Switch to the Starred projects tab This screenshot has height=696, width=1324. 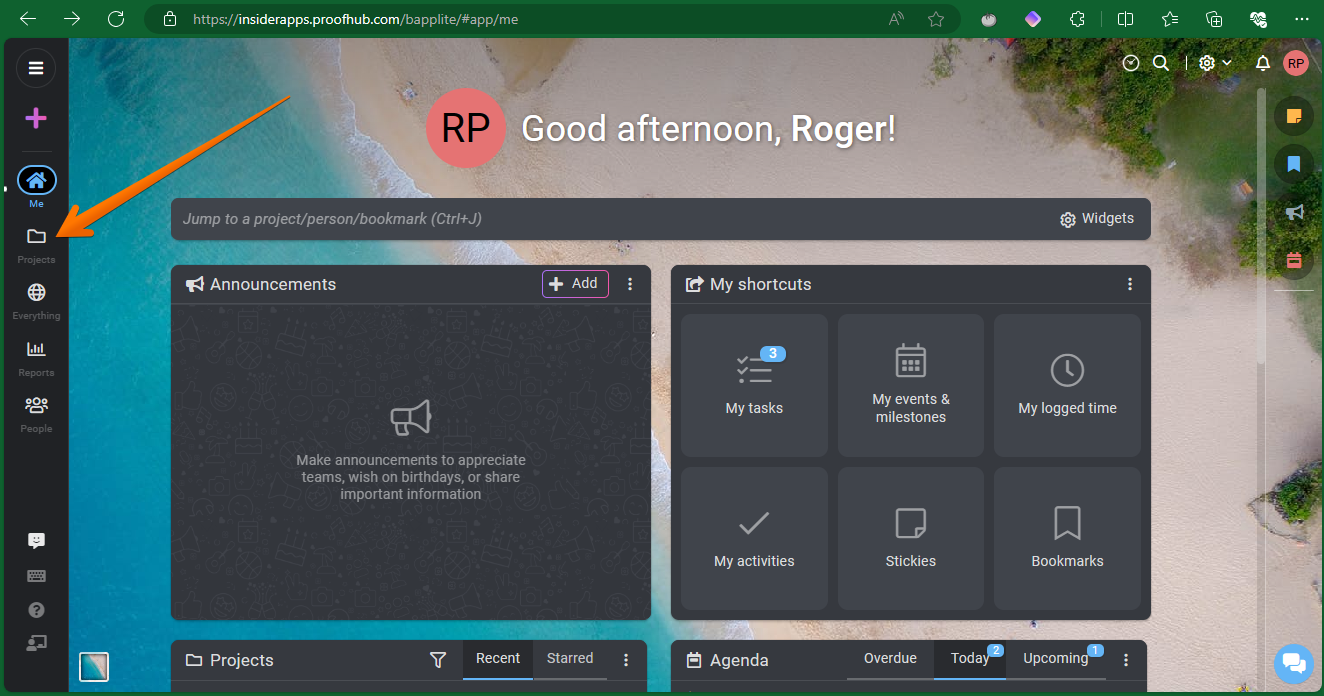pos(570,659)
